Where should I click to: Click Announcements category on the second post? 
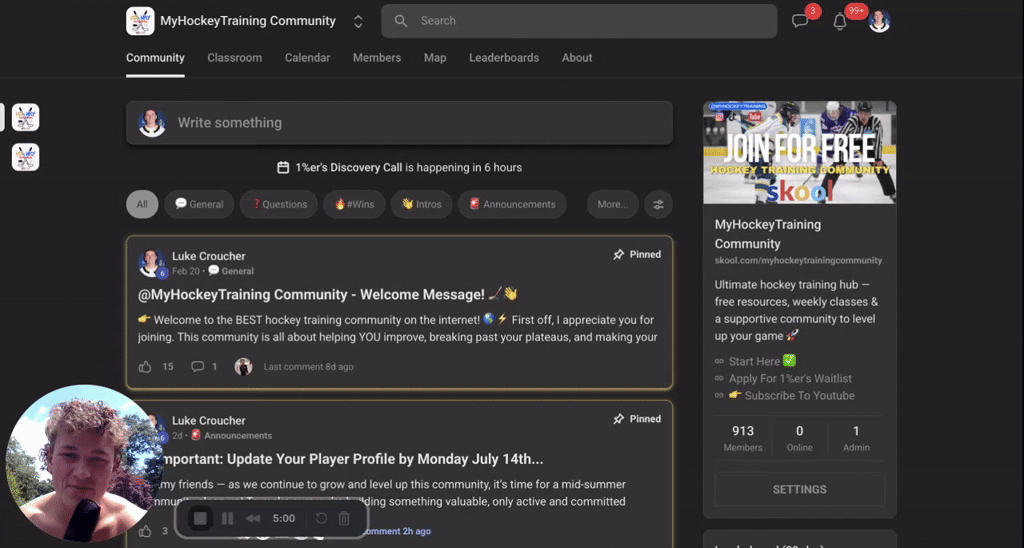click(232, 436)
